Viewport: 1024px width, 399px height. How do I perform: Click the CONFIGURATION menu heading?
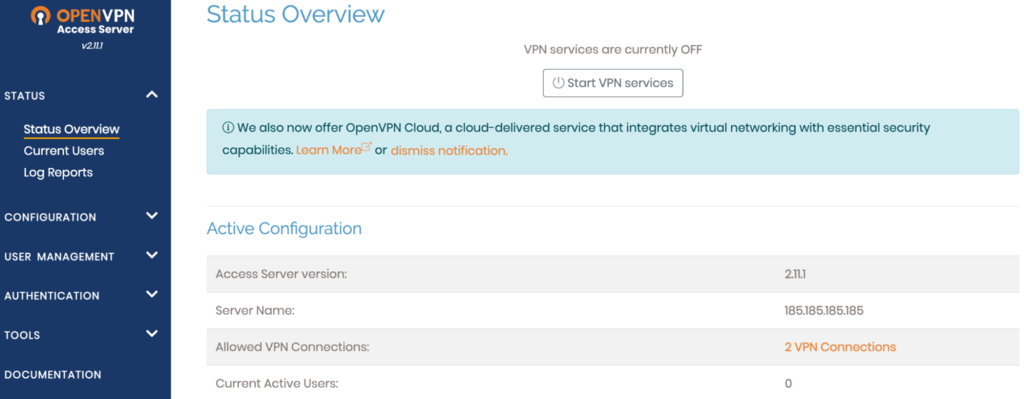coord(50,217)
